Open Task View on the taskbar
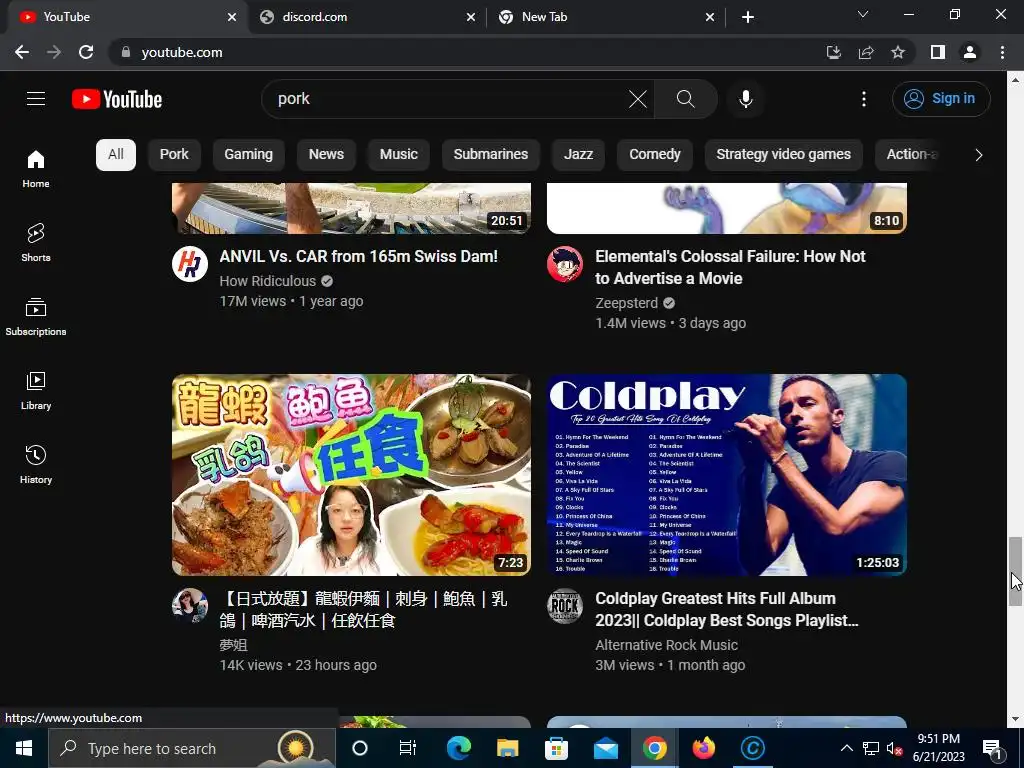 [x=408, y=748]
